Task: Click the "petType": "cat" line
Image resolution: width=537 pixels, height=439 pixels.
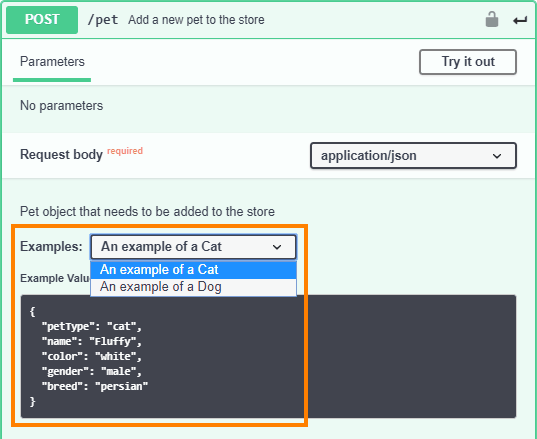Action: pyautogui.click(x=92, y=326)
